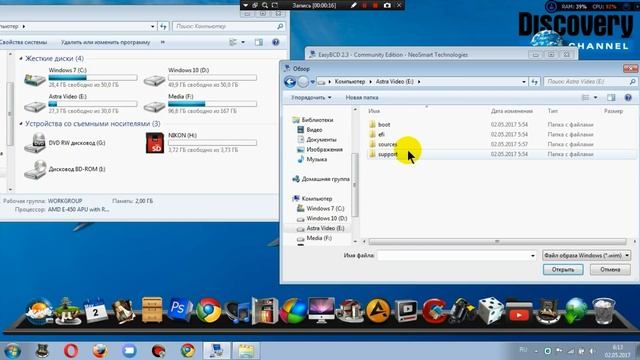Toggle preview pane in Computer window
Screen dimensions: 640x360
[x=259, y=42]
